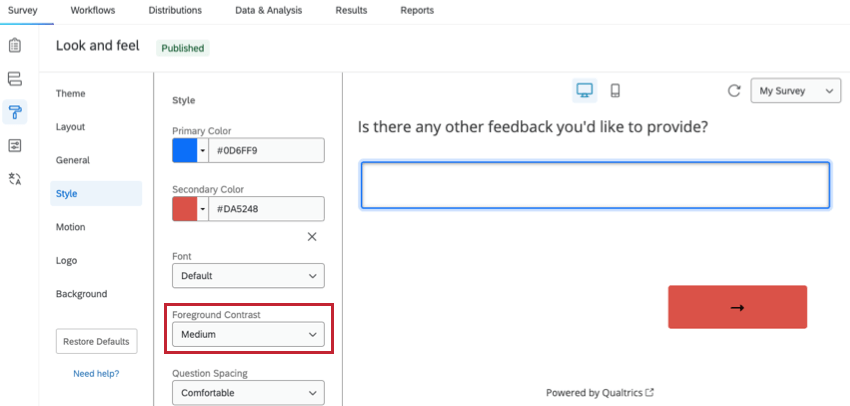The image size is (850, 406).
Task: Open the Font dropdown
Action: click(x=248, y=275)
